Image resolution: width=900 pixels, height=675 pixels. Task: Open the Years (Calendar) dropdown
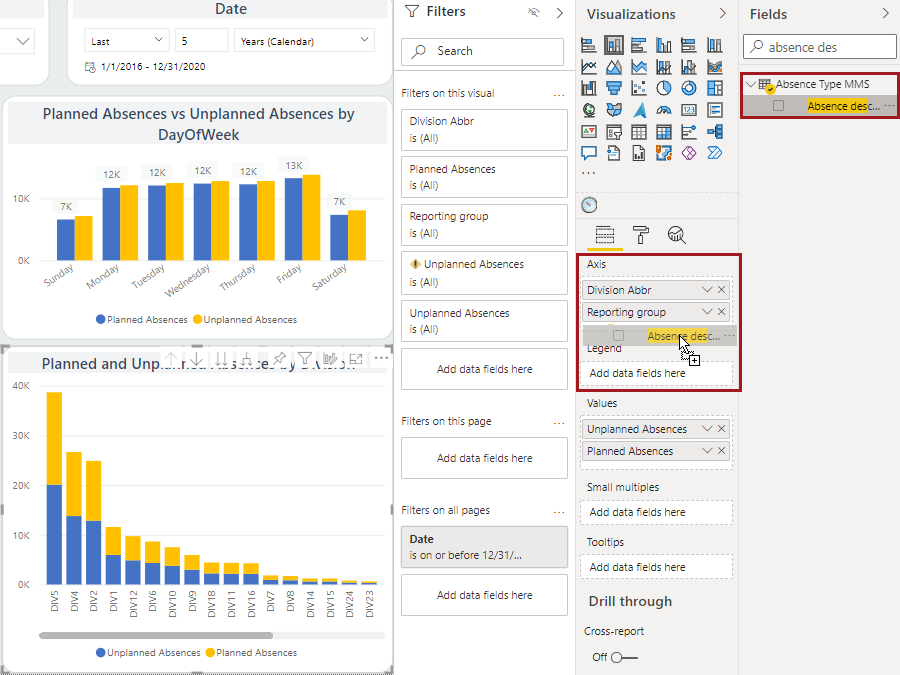304,41
